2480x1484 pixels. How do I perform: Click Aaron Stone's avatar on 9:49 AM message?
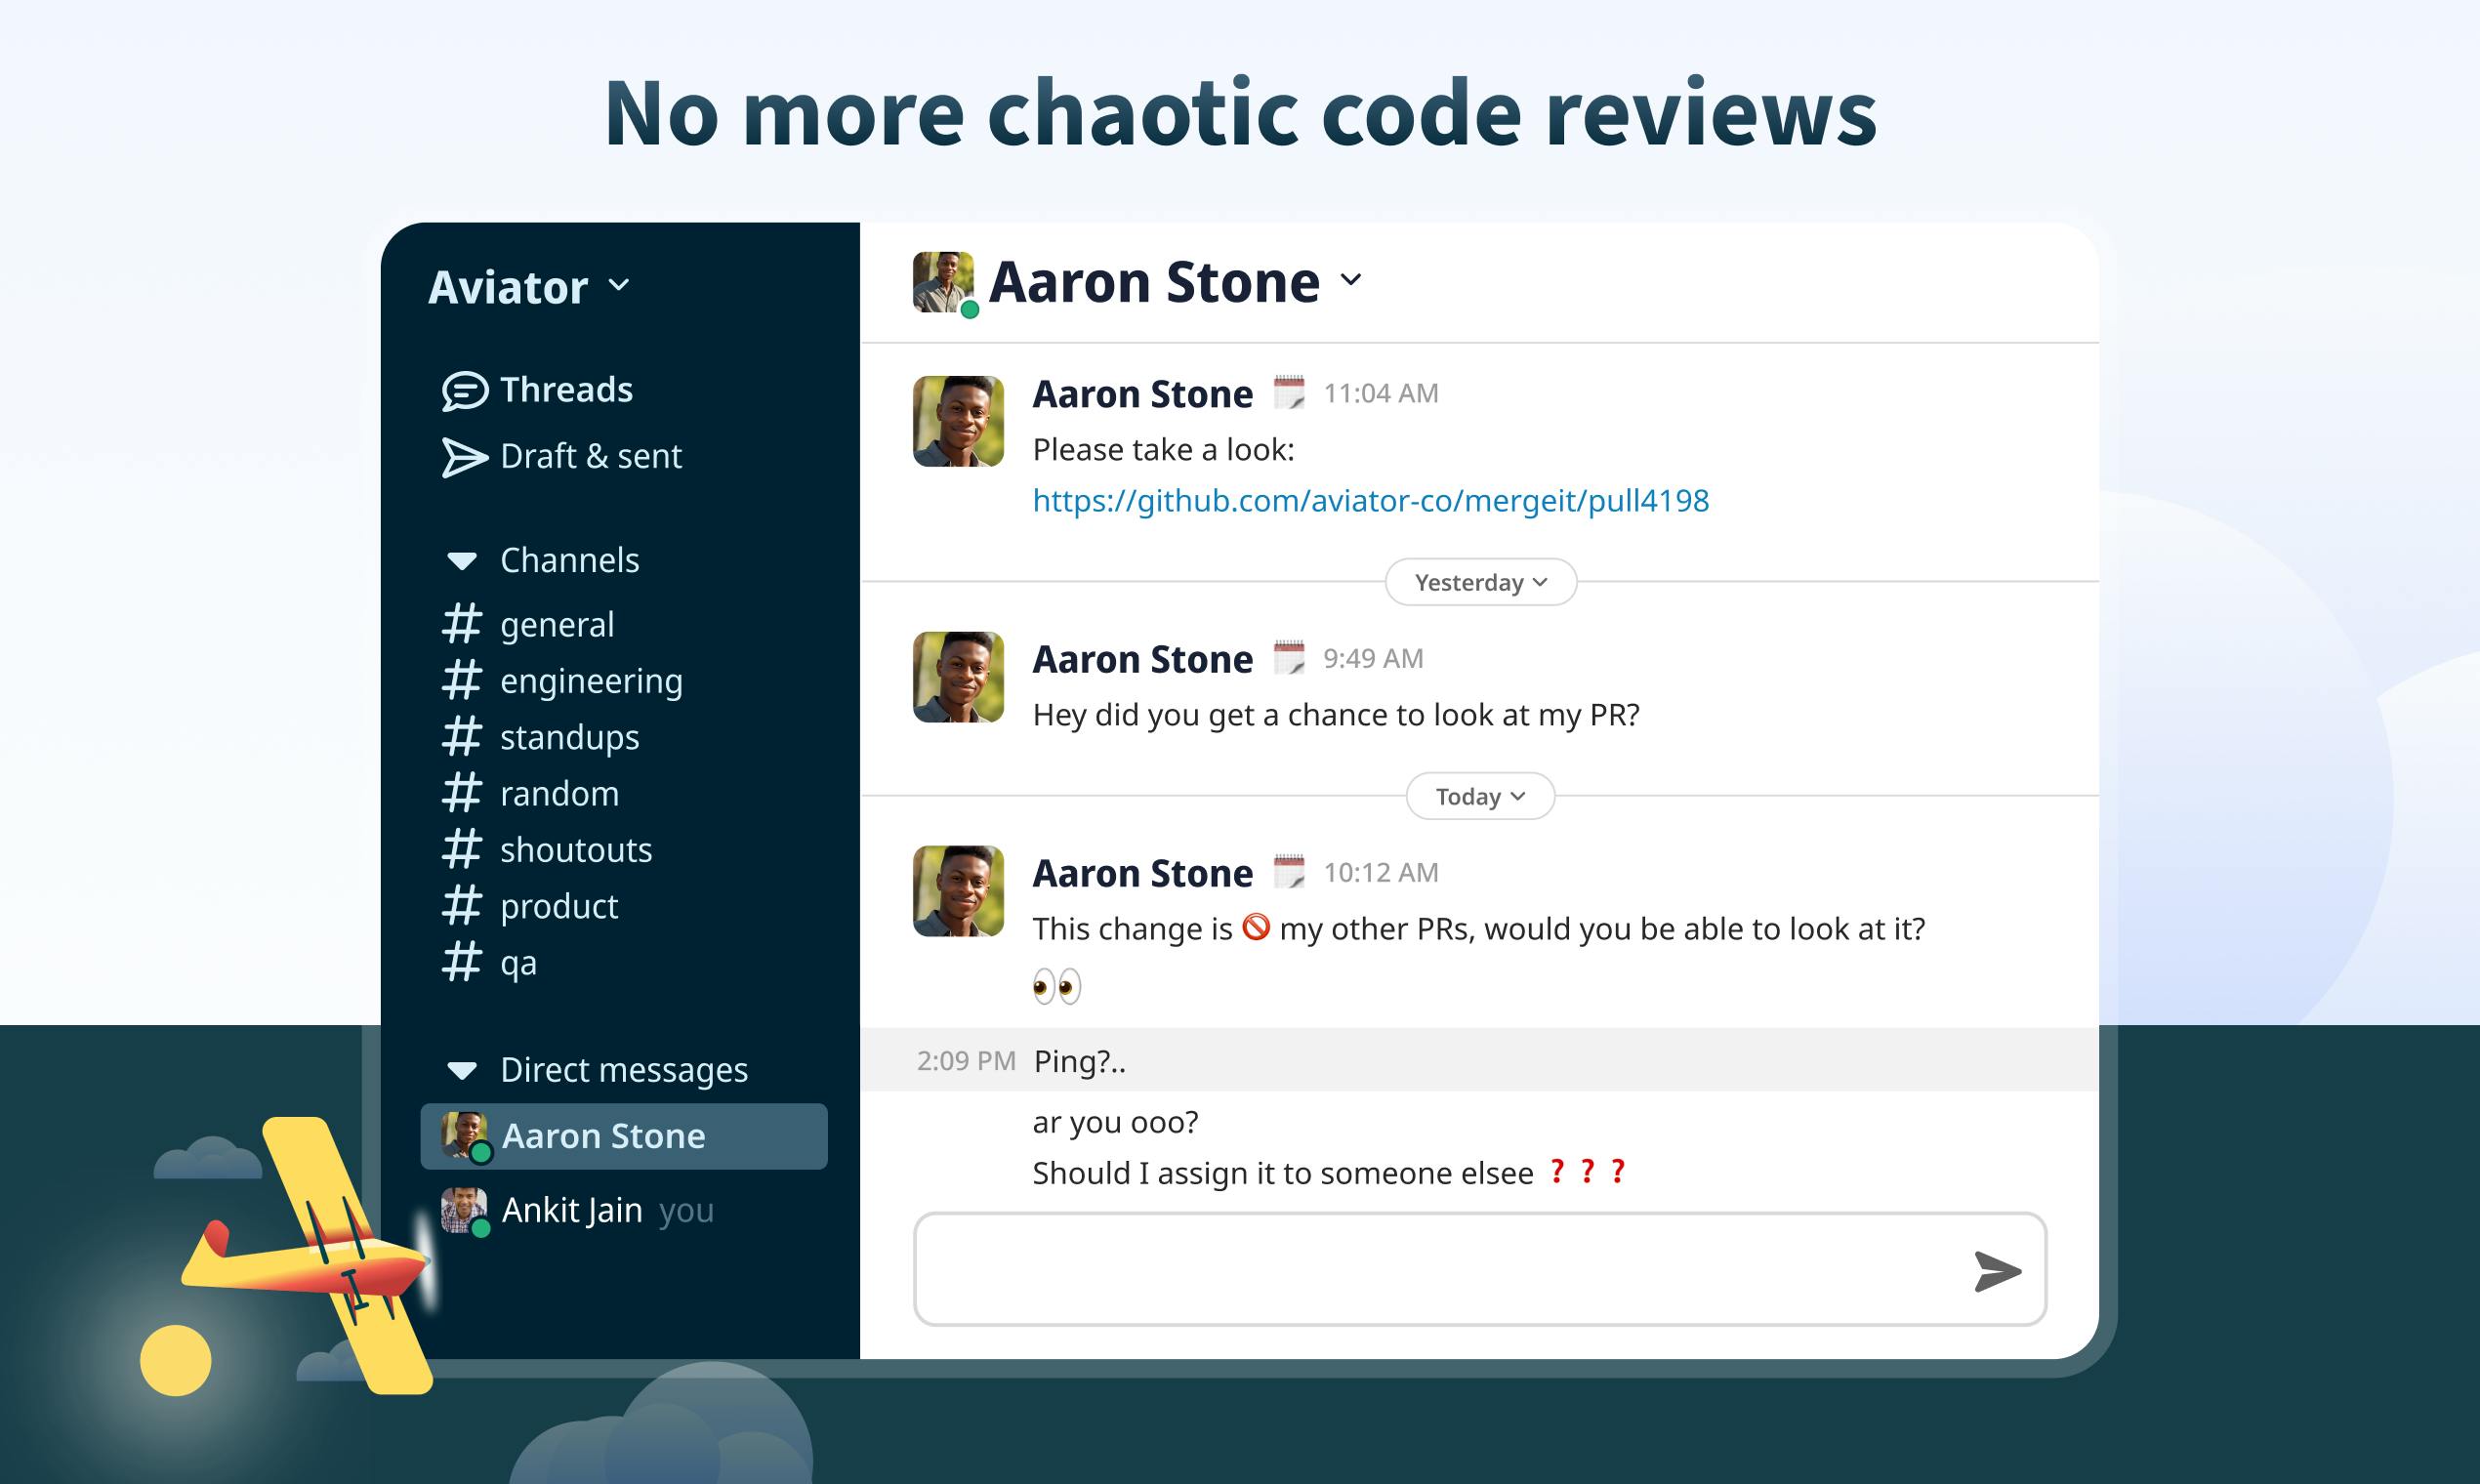(x=958, y=677)
